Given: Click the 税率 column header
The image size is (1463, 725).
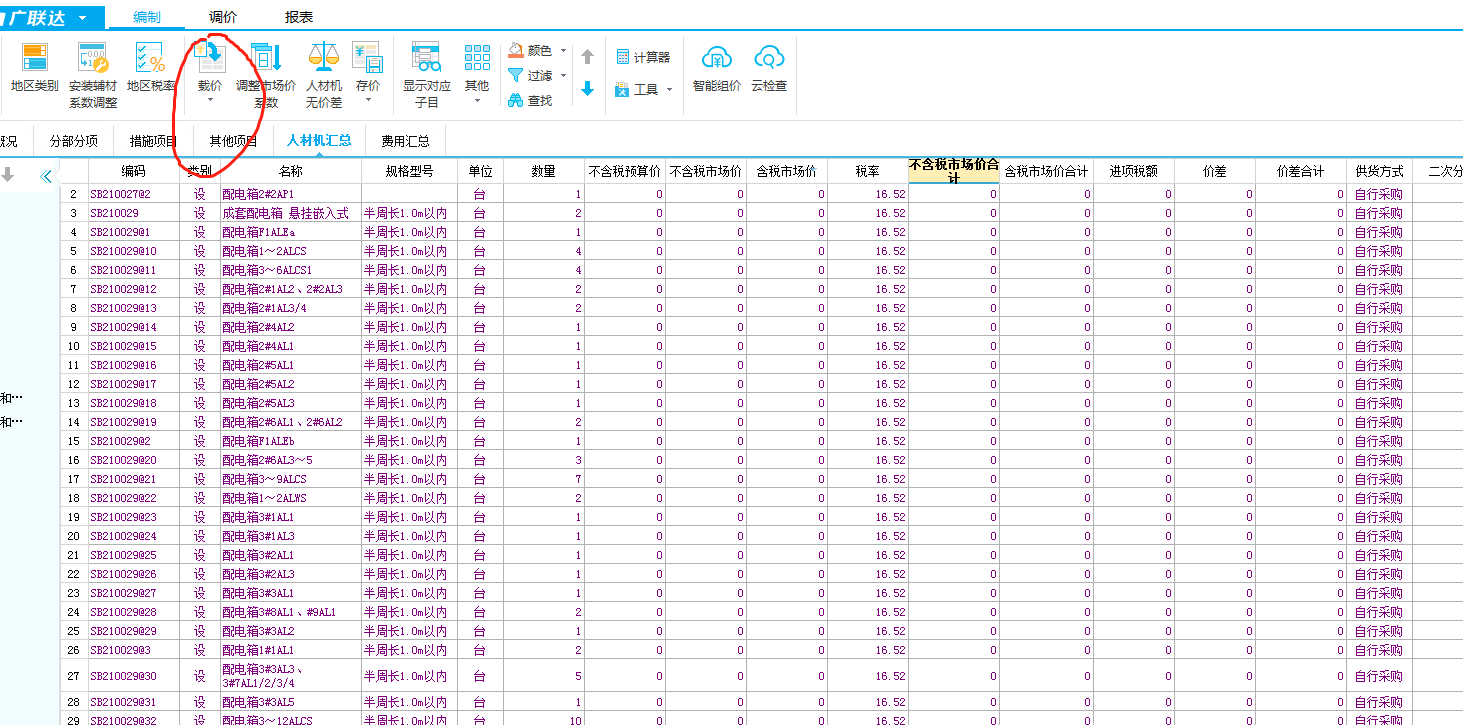Looking at the screenshot, I should [867, 171].
